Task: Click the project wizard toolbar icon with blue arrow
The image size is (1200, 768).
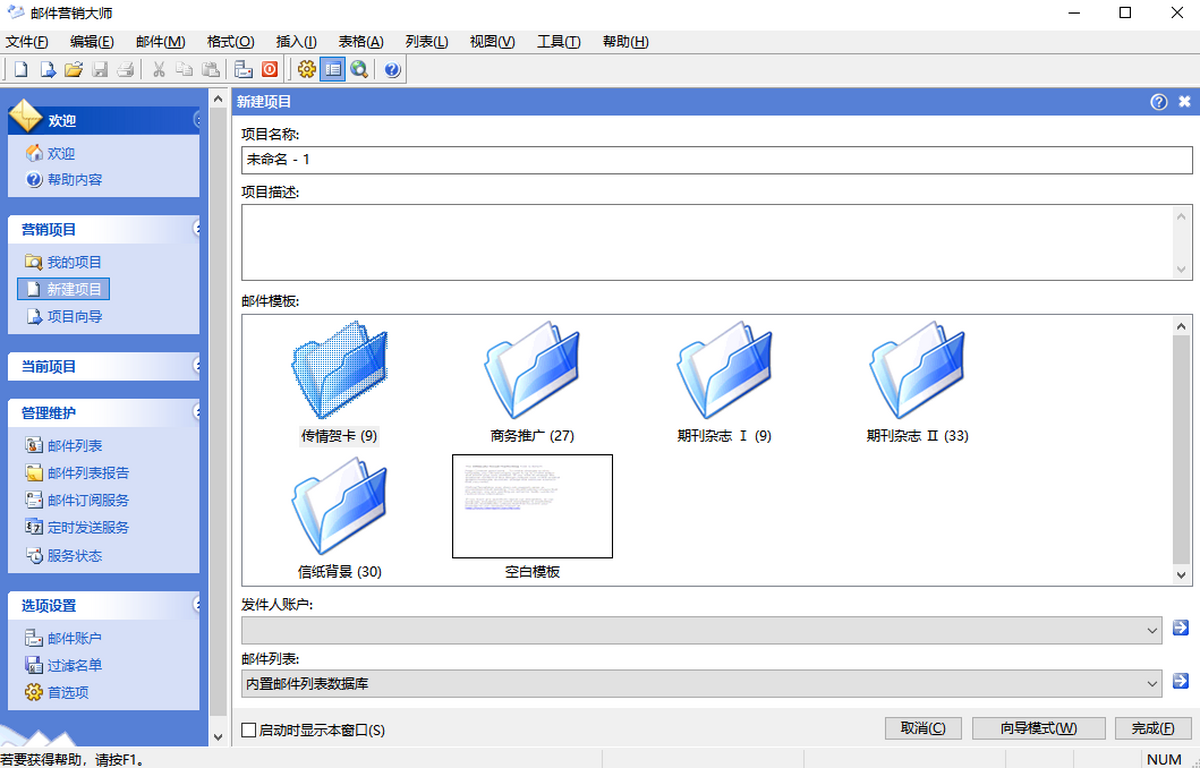Action: (x=47, y=70)
